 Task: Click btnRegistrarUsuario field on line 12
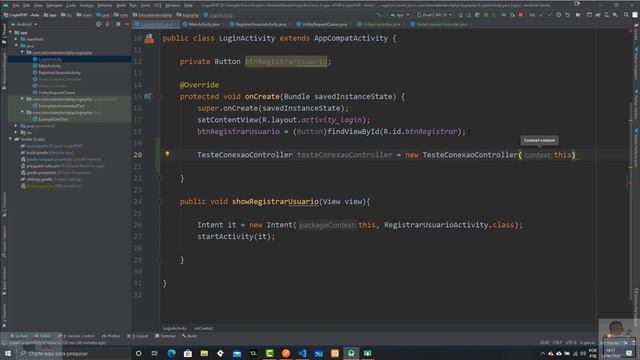[x=286, y=62]
